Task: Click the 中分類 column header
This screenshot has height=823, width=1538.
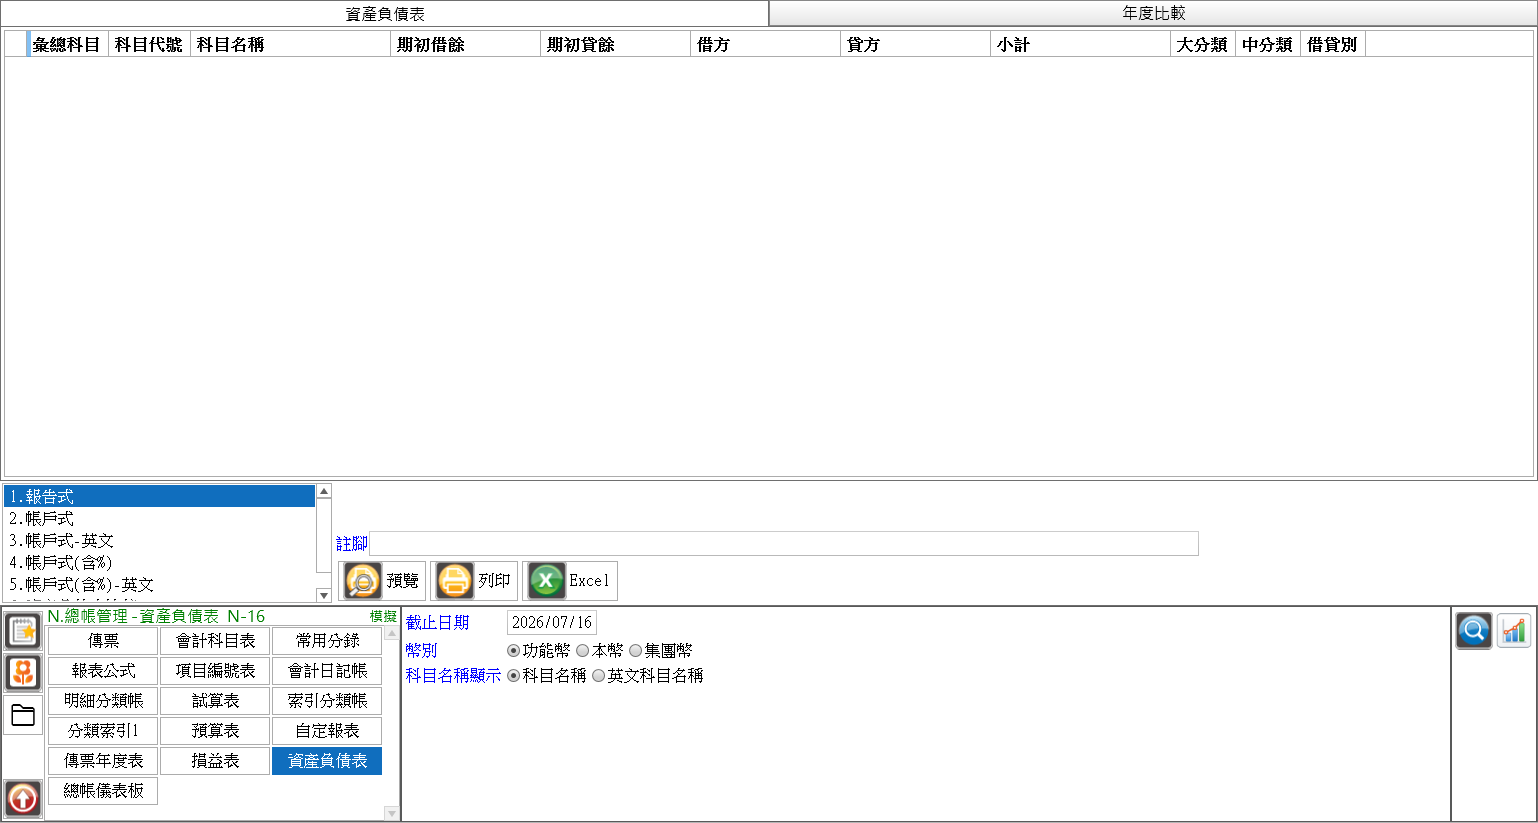Action: tap(1268, 45)
